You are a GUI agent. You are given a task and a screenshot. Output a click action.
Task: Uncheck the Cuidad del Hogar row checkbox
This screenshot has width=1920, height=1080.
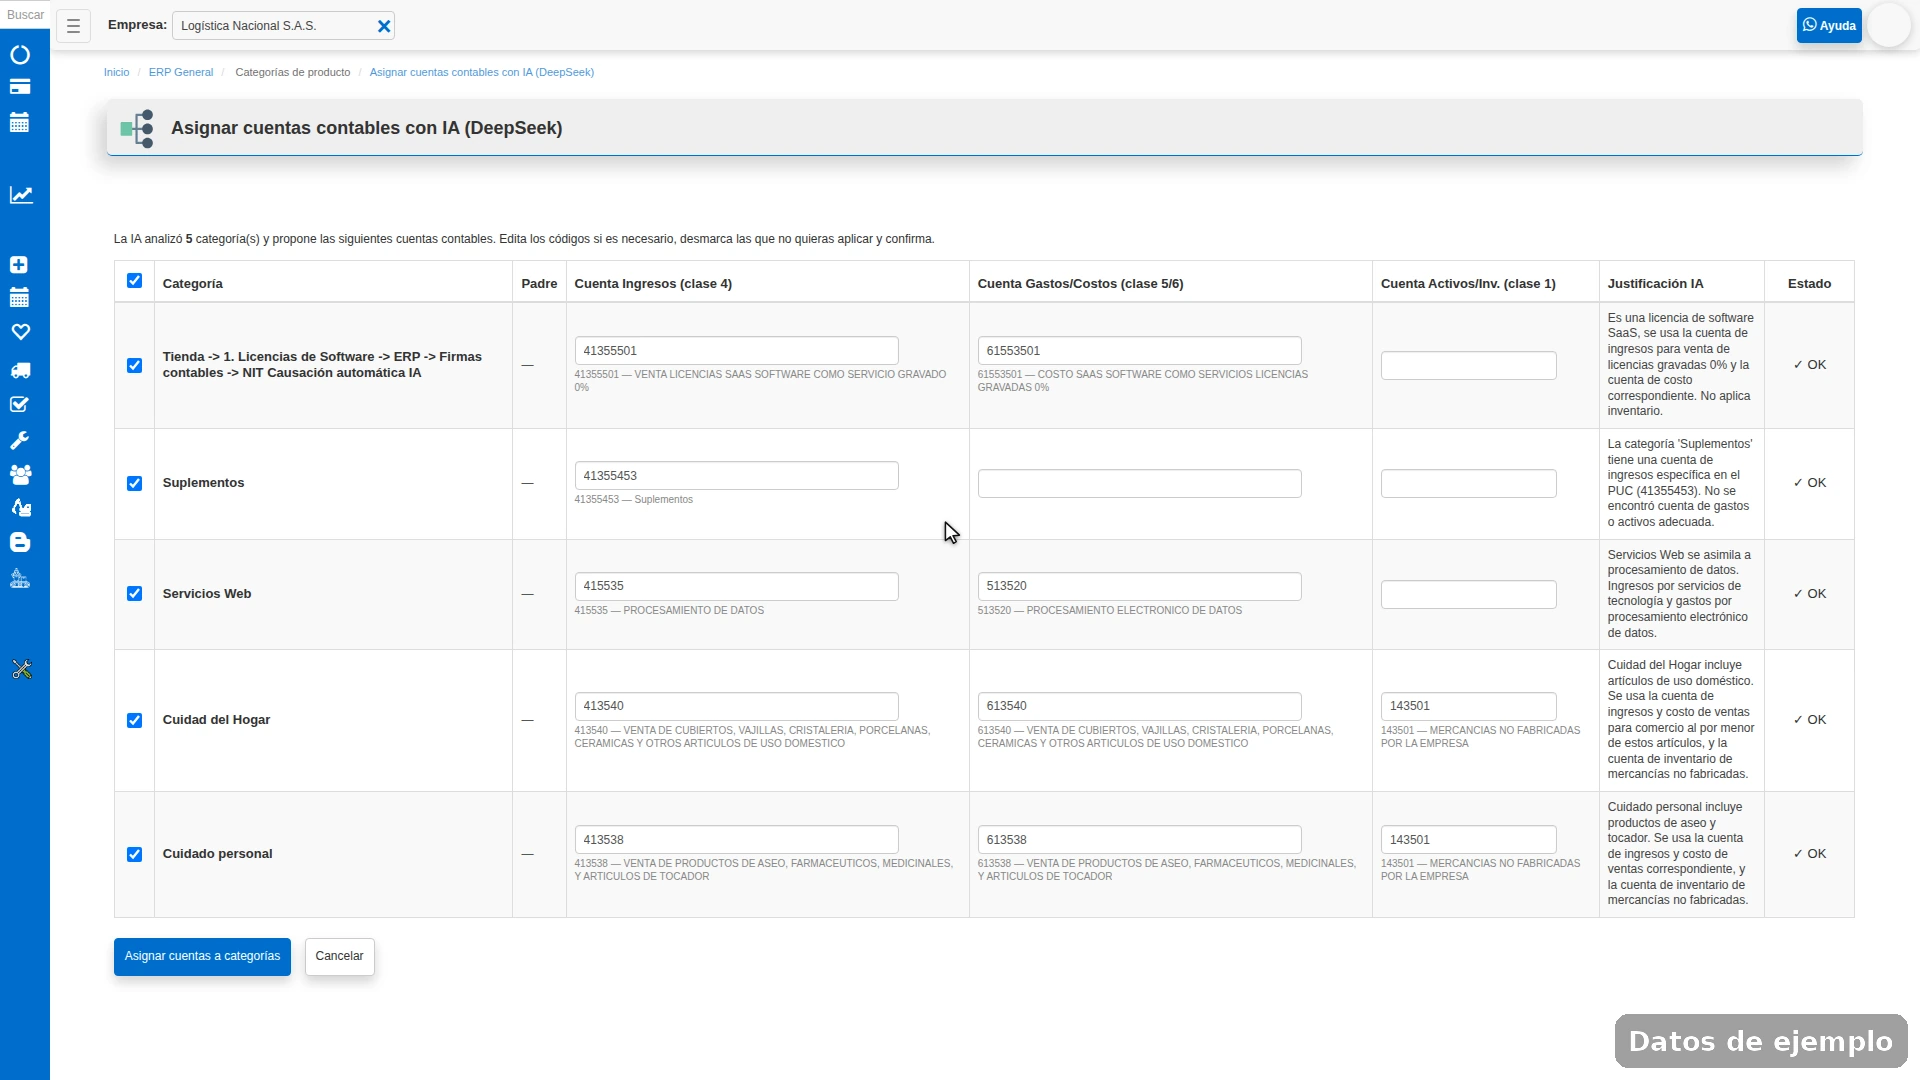coord(134,721)
